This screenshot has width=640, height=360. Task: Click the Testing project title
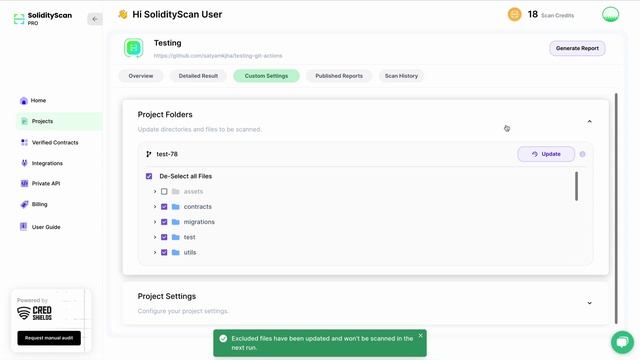[x=167, y=43]
